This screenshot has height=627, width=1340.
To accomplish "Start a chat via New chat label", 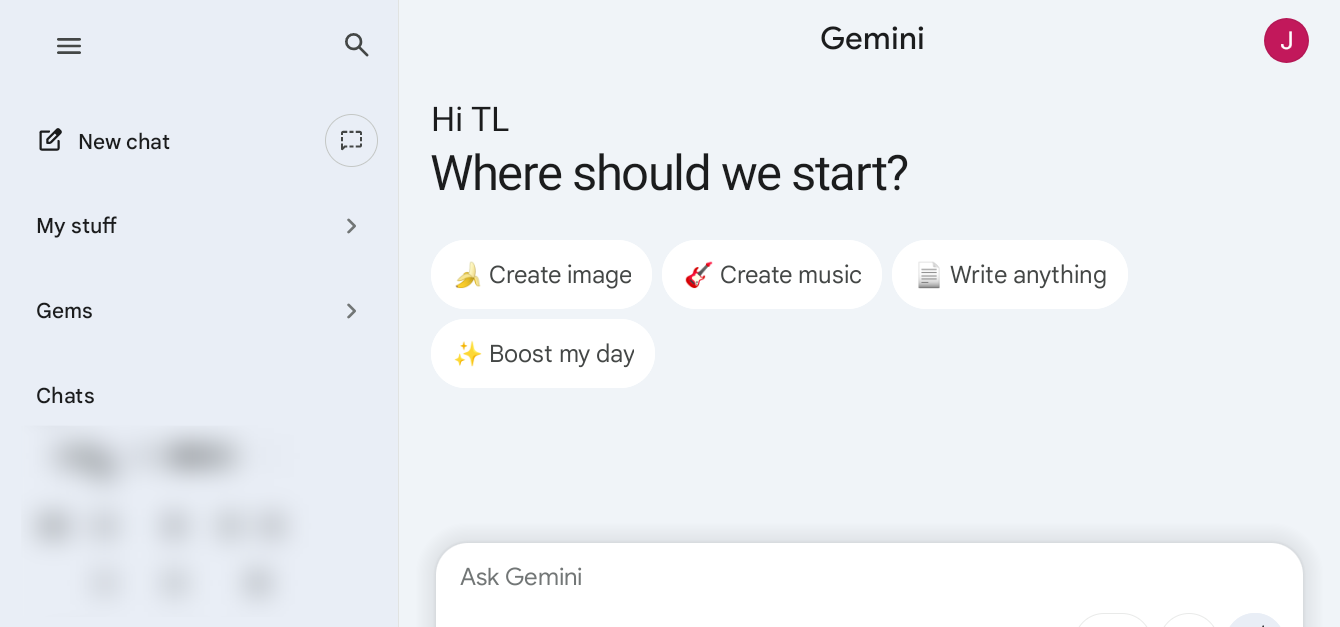I will 124,142.
